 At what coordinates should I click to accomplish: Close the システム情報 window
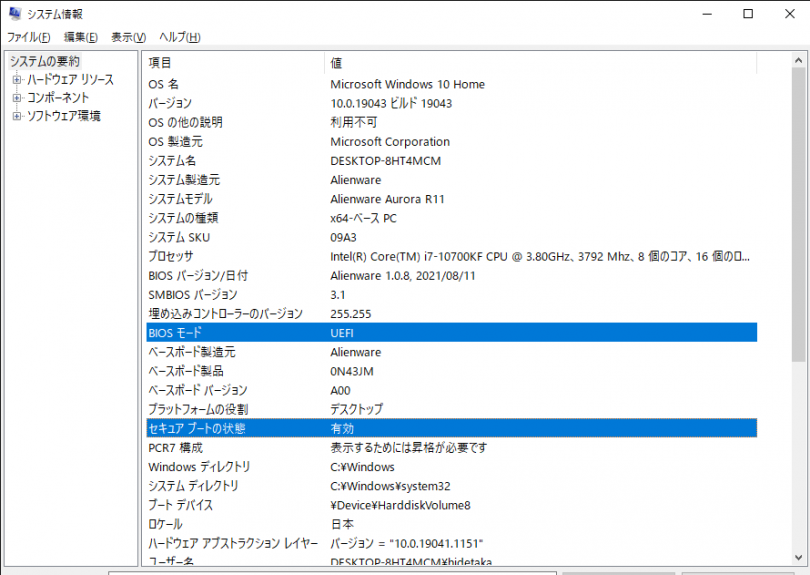point(789,14)
